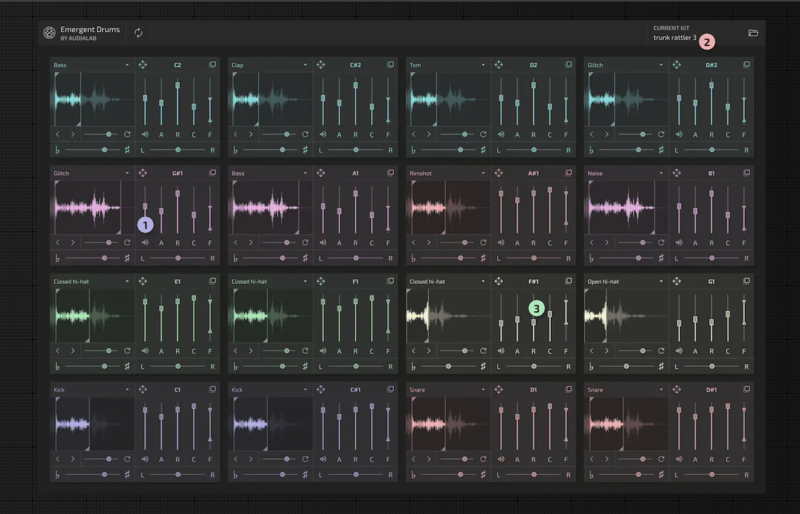Image resolution: width=800 pixels, height=514 pixels.
Task: Click the flat symbol on the C1 Kick pad
Action: 57,474
